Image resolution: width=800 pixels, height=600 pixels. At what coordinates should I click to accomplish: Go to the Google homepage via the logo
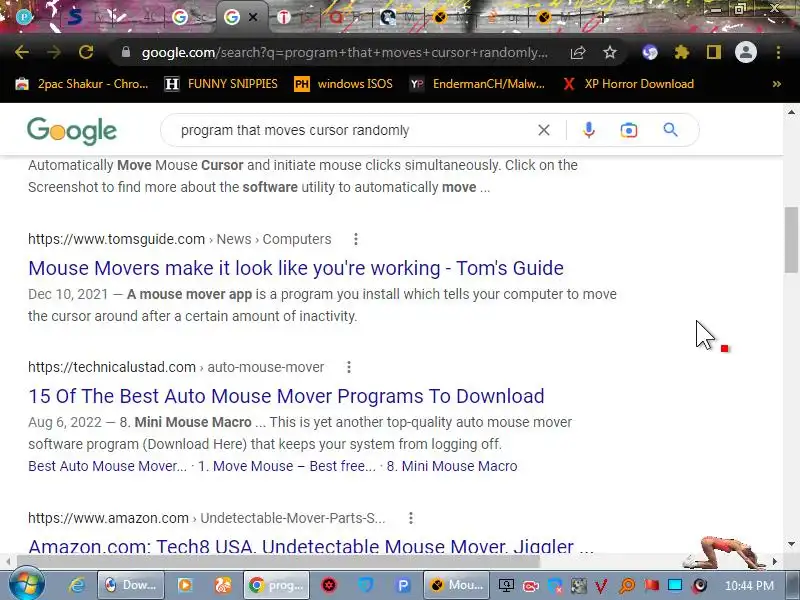[72, 131]
